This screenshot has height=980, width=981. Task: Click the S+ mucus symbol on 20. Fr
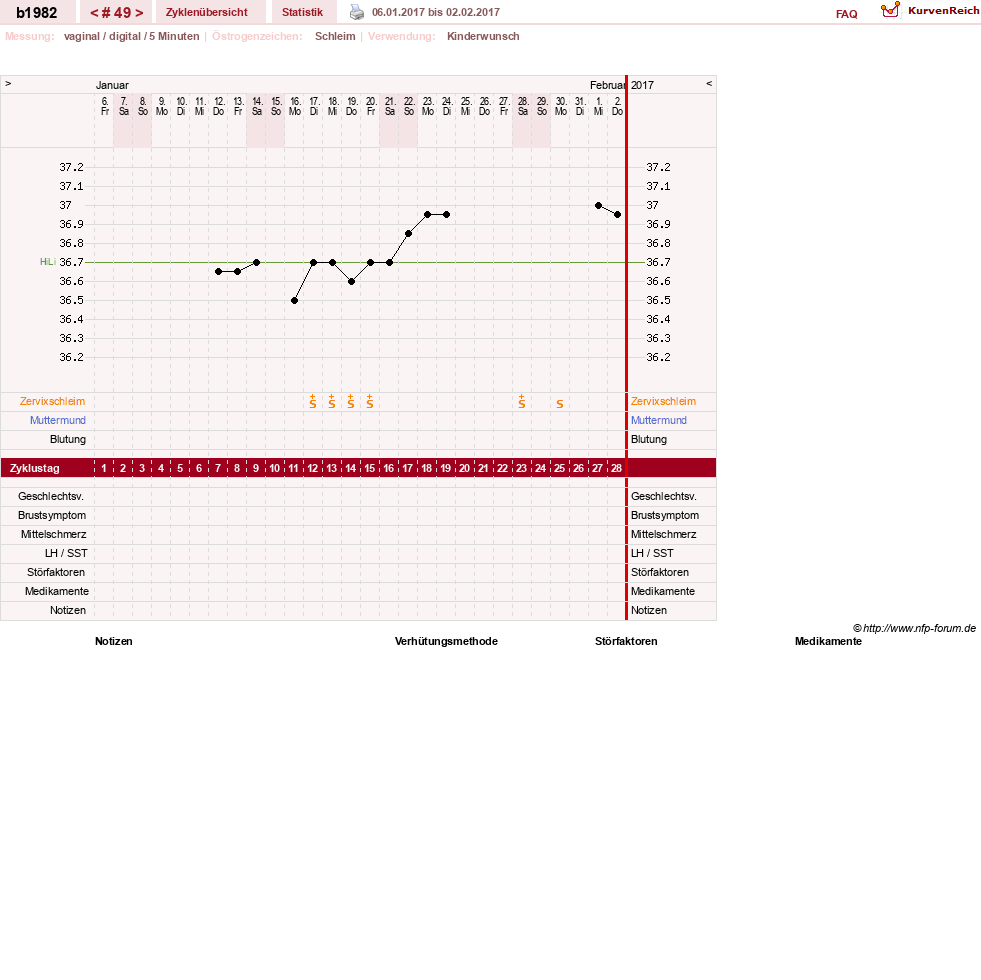[x=370, y=401]
